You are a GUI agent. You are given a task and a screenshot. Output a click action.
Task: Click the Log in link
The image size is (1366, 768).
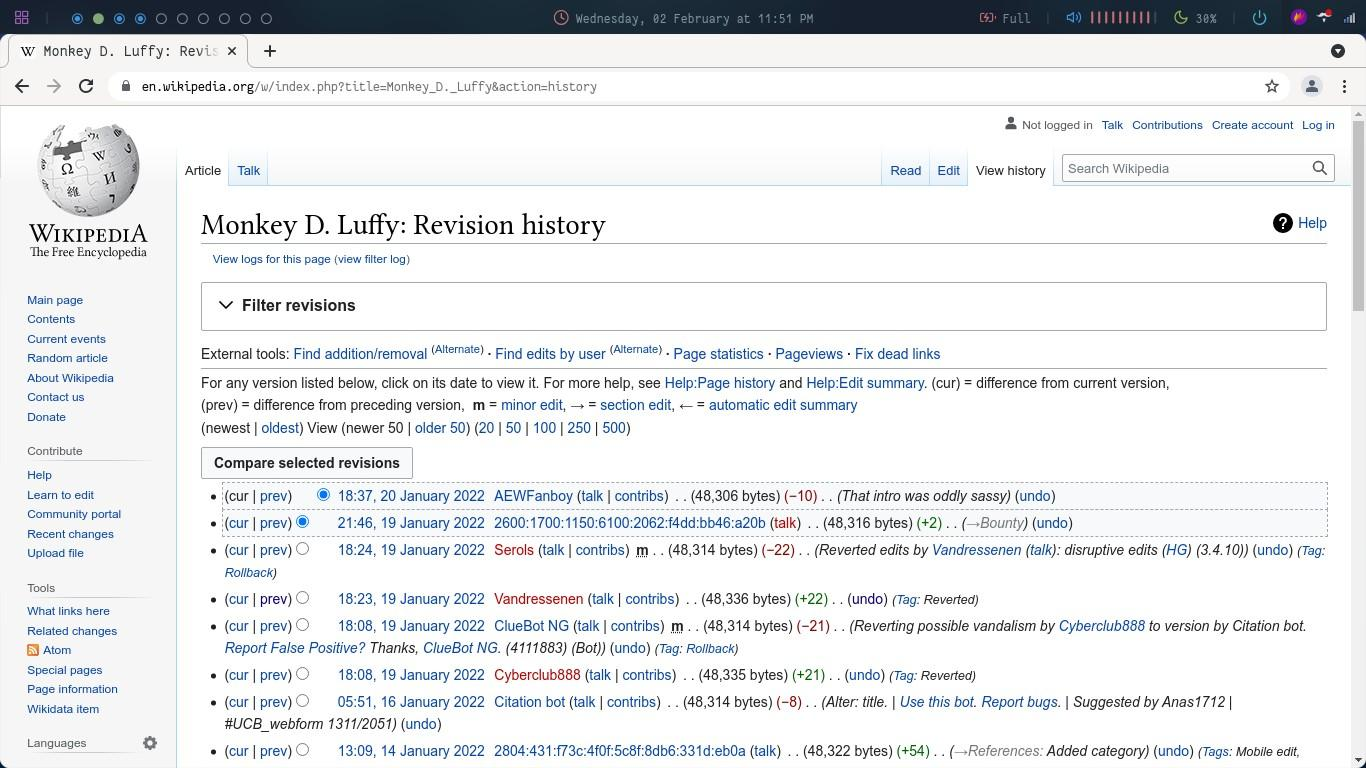[1318, 125]
